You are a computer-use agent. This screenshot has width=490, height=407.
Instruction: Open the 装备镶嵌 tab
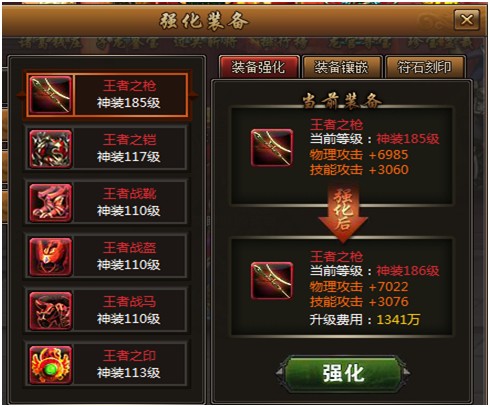341,67
